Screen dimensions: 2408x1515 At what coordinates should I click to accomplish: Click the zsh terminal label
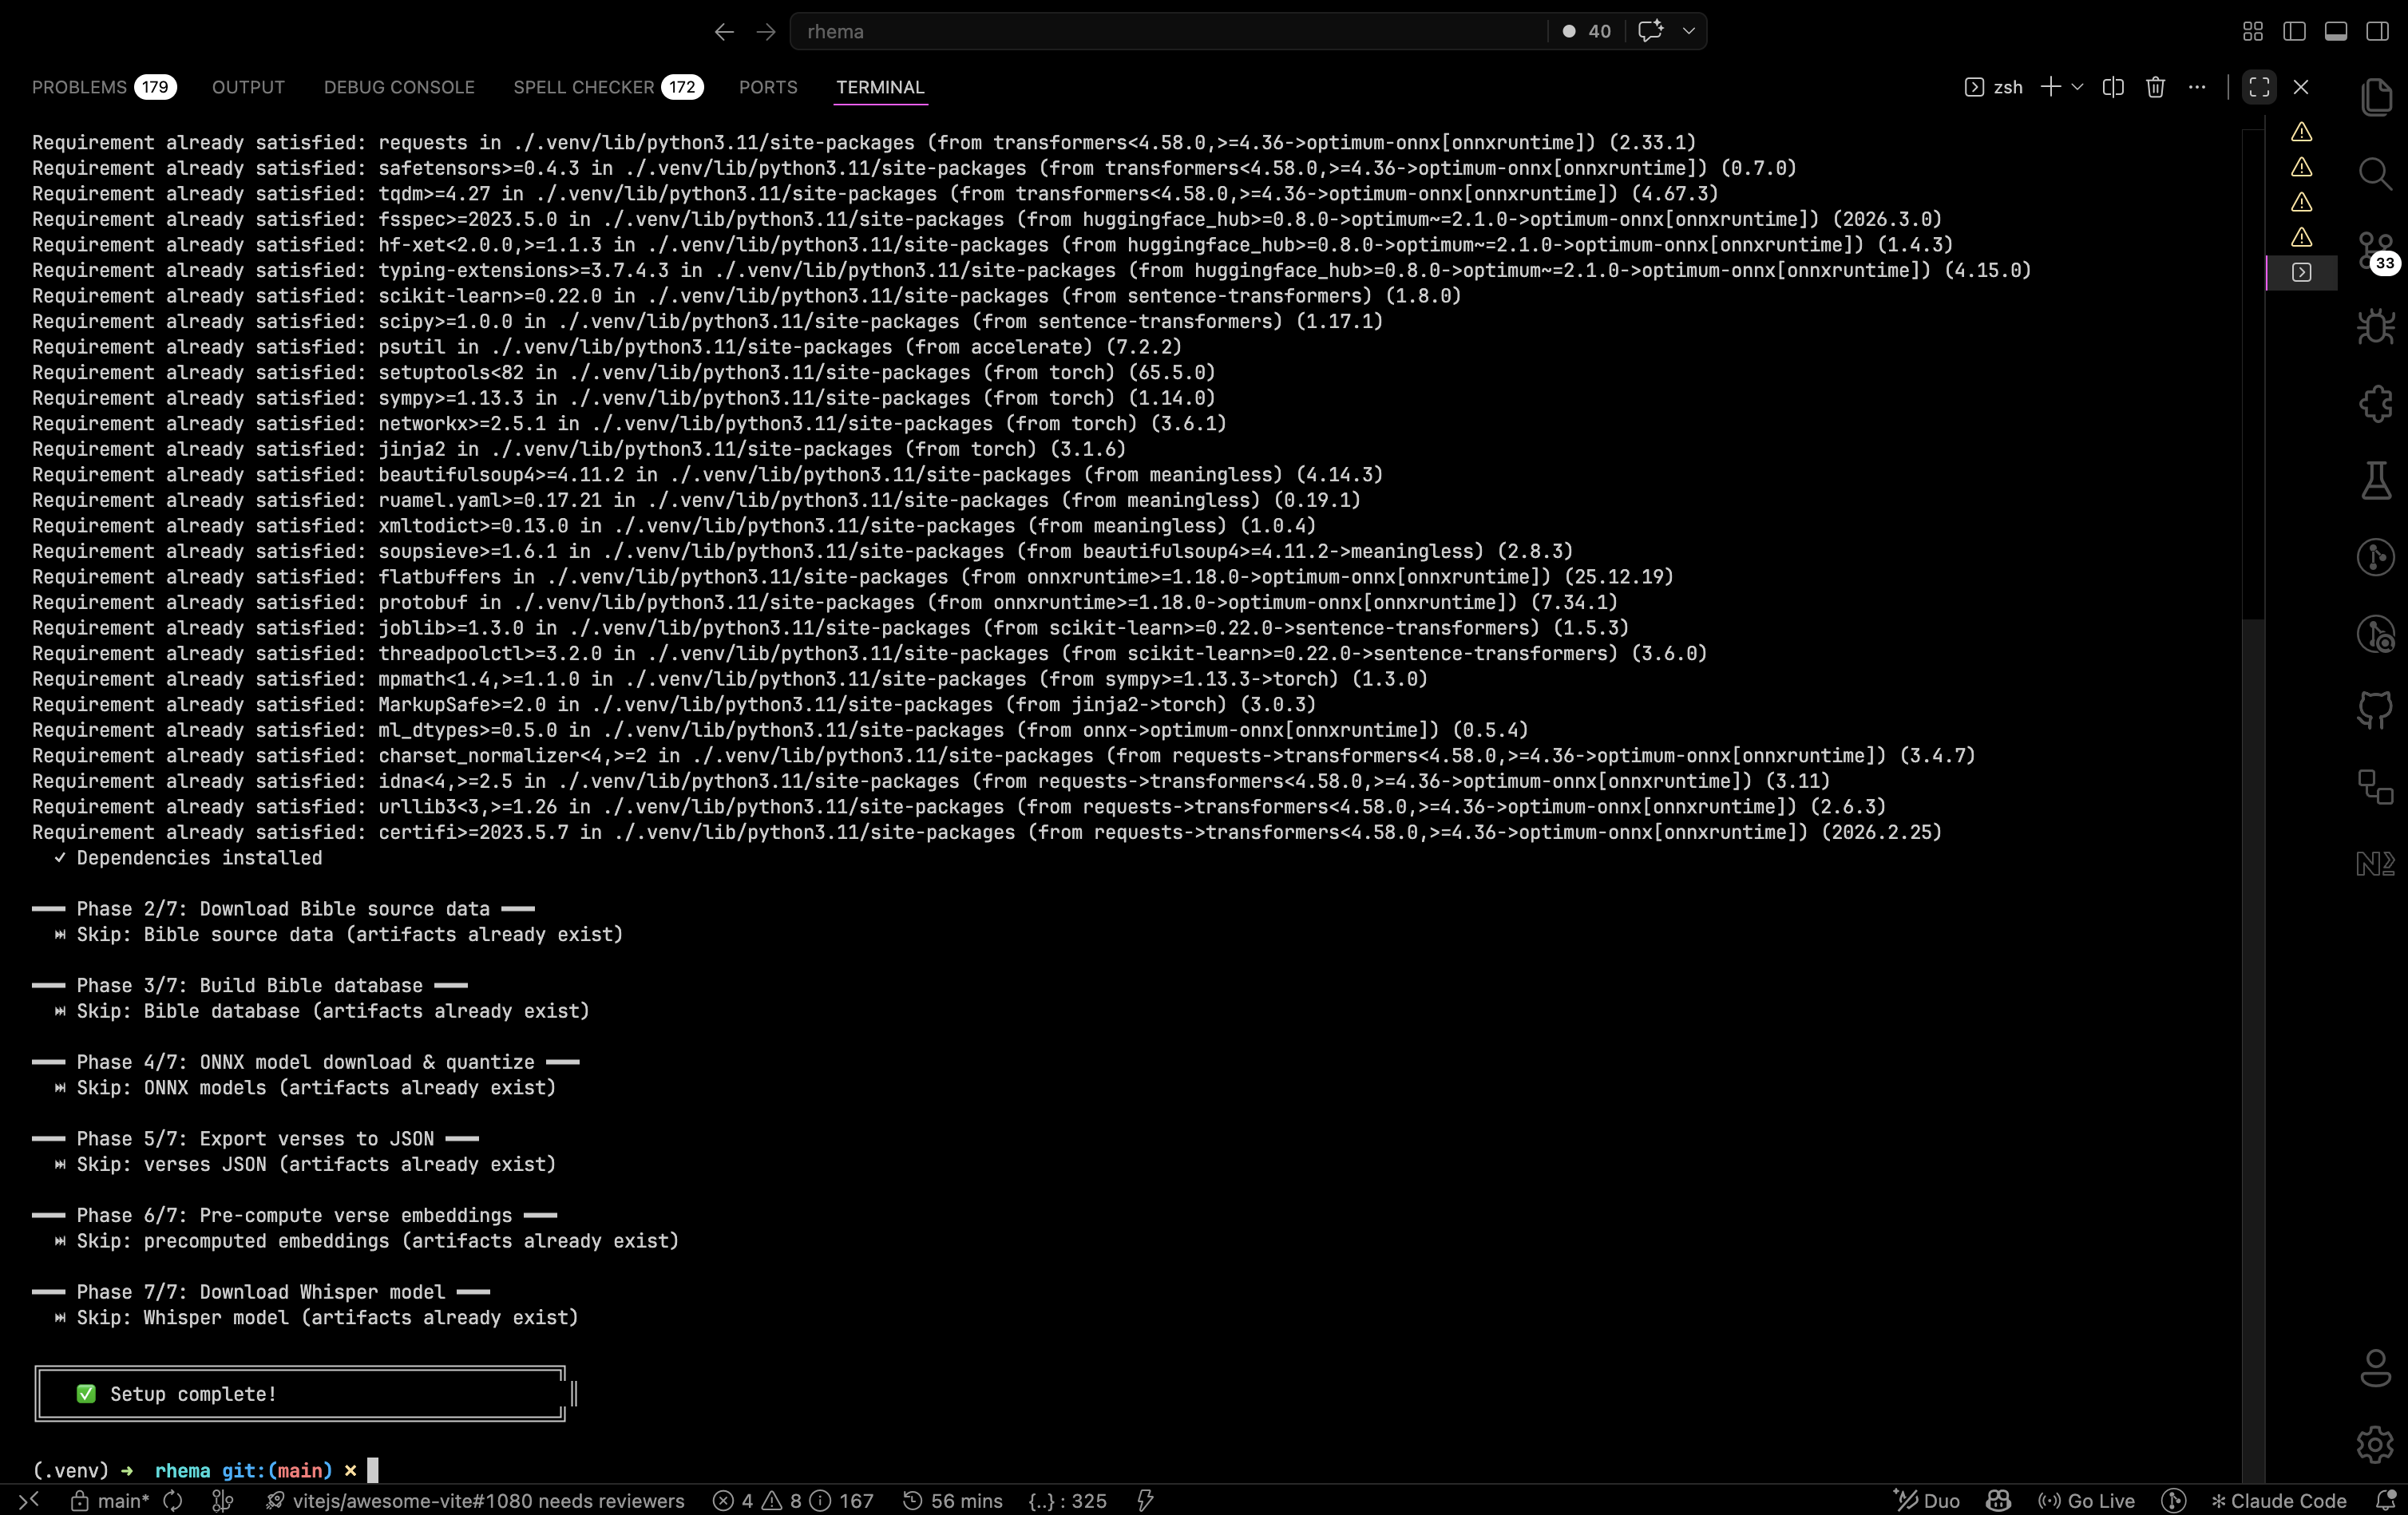[1994, 87]
